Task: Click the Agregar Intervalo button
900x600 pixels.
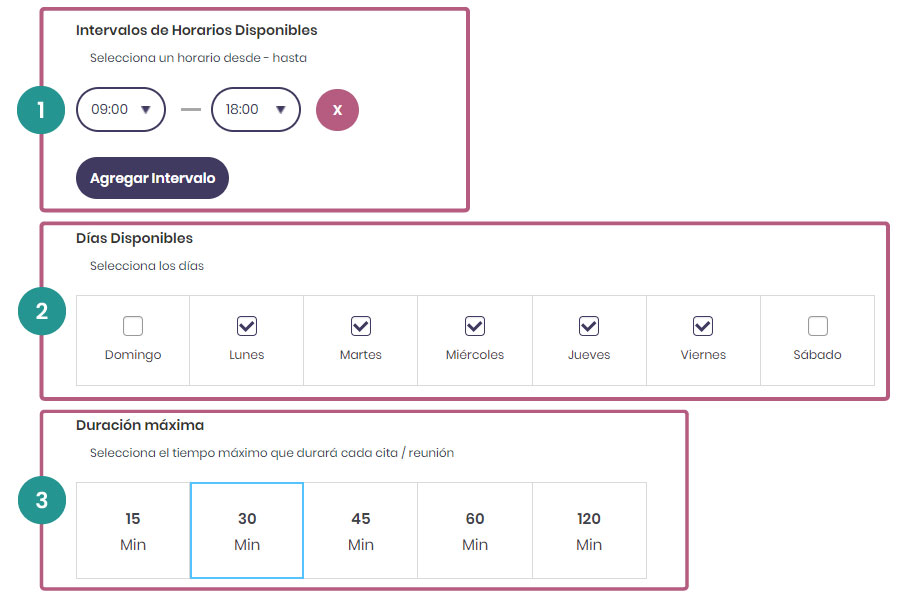Action: pos(153,178)
